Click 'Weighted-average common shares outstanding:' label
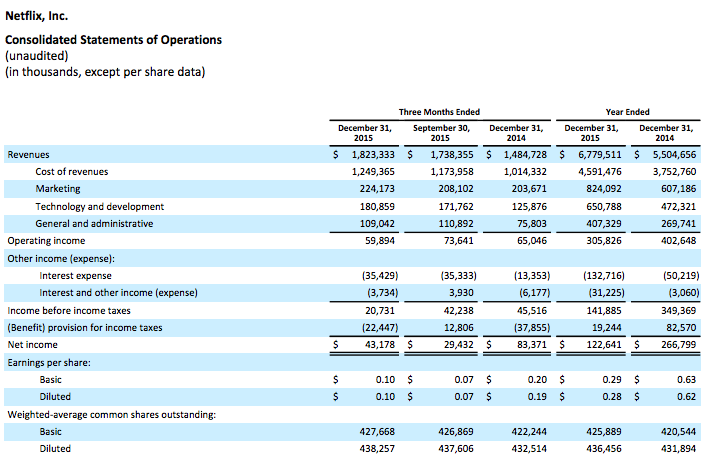The image size is (712, 458). pyautogui.click(x=111, y=415)
